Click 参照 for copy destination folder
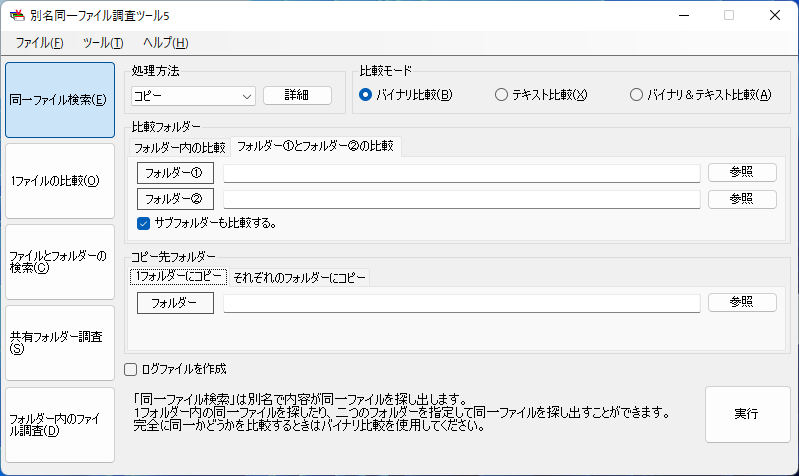Viewport: 799px width, 476px height. [742, 302]
